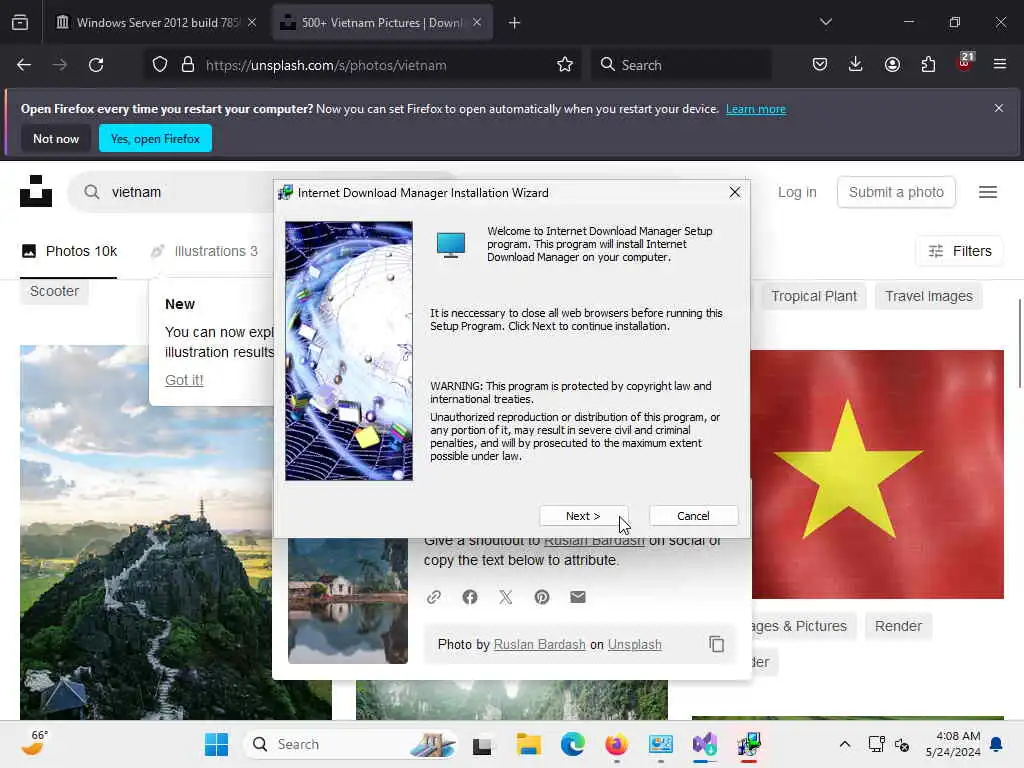1024x768 pixels.
Task: Click the Firefox back arrow
Action: coord(24,65)
